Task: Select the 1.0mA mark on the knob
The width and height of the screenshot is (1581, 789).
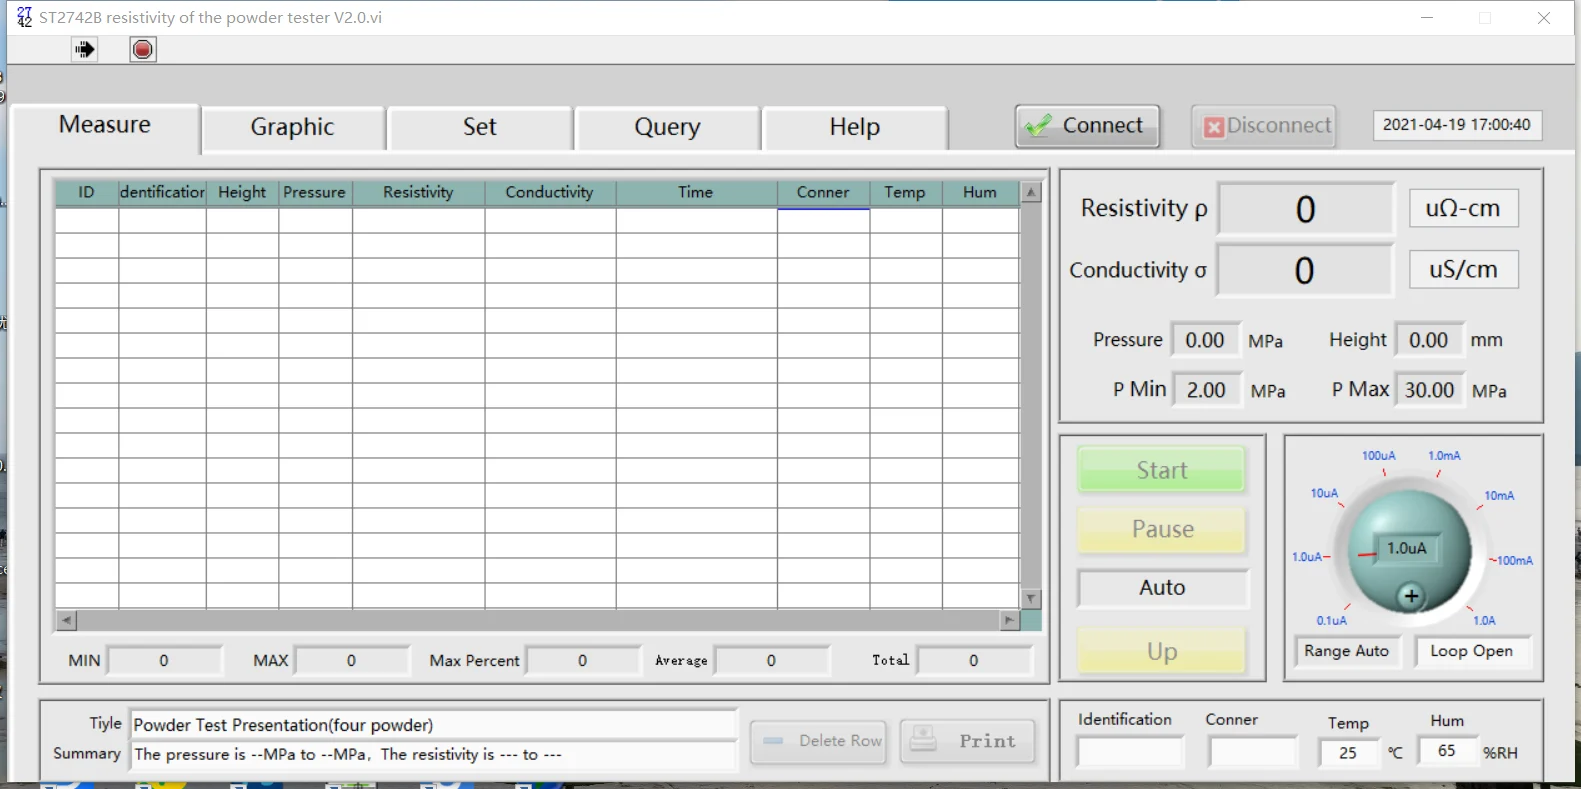Action: coord(1444,456)
